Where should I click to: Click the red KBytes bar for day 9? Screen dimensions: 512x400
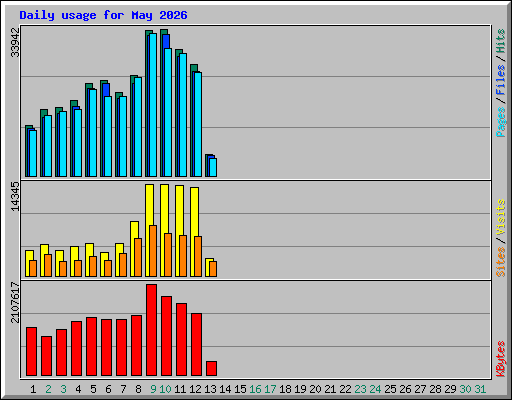151,330
